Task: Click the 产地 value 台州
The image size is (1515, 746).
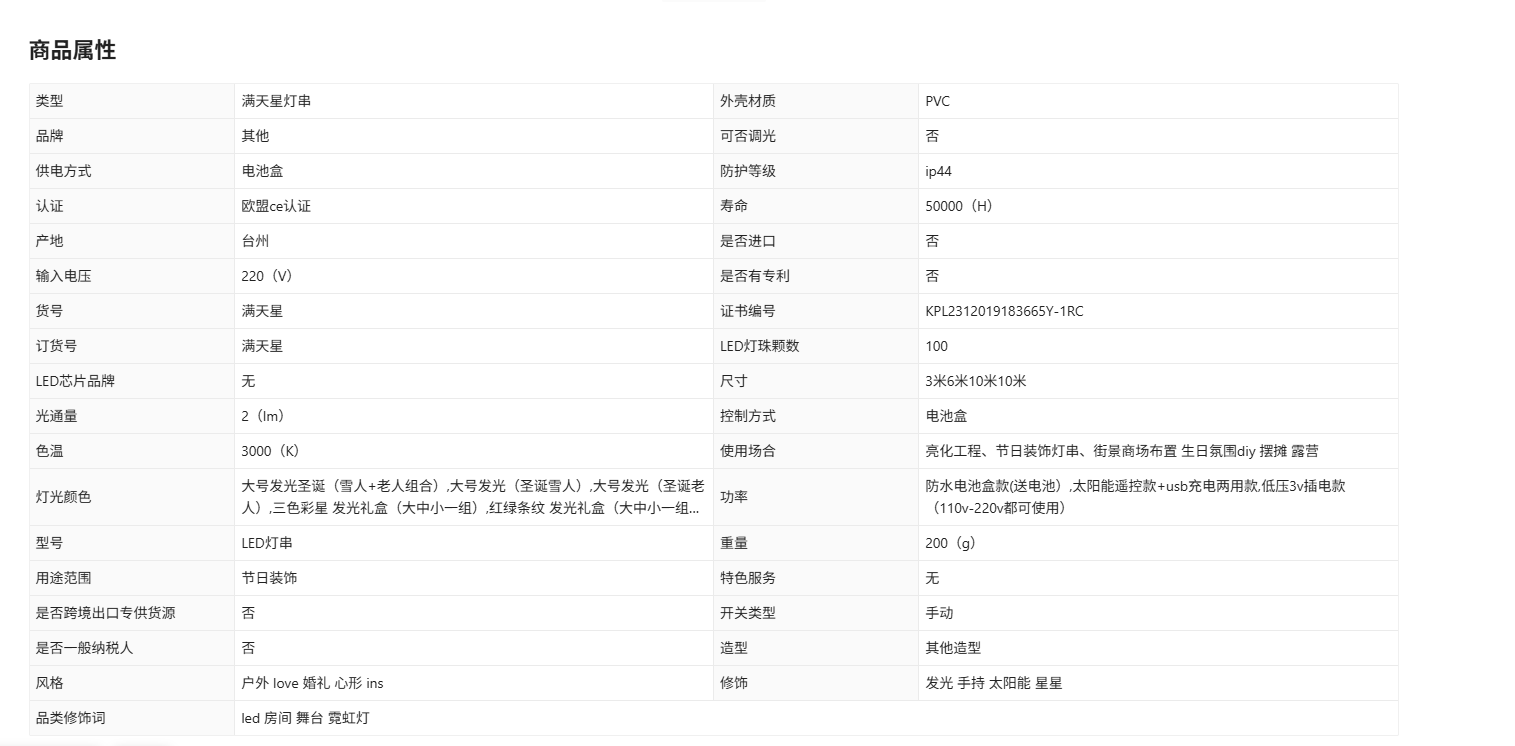Action: pos(255,241)
